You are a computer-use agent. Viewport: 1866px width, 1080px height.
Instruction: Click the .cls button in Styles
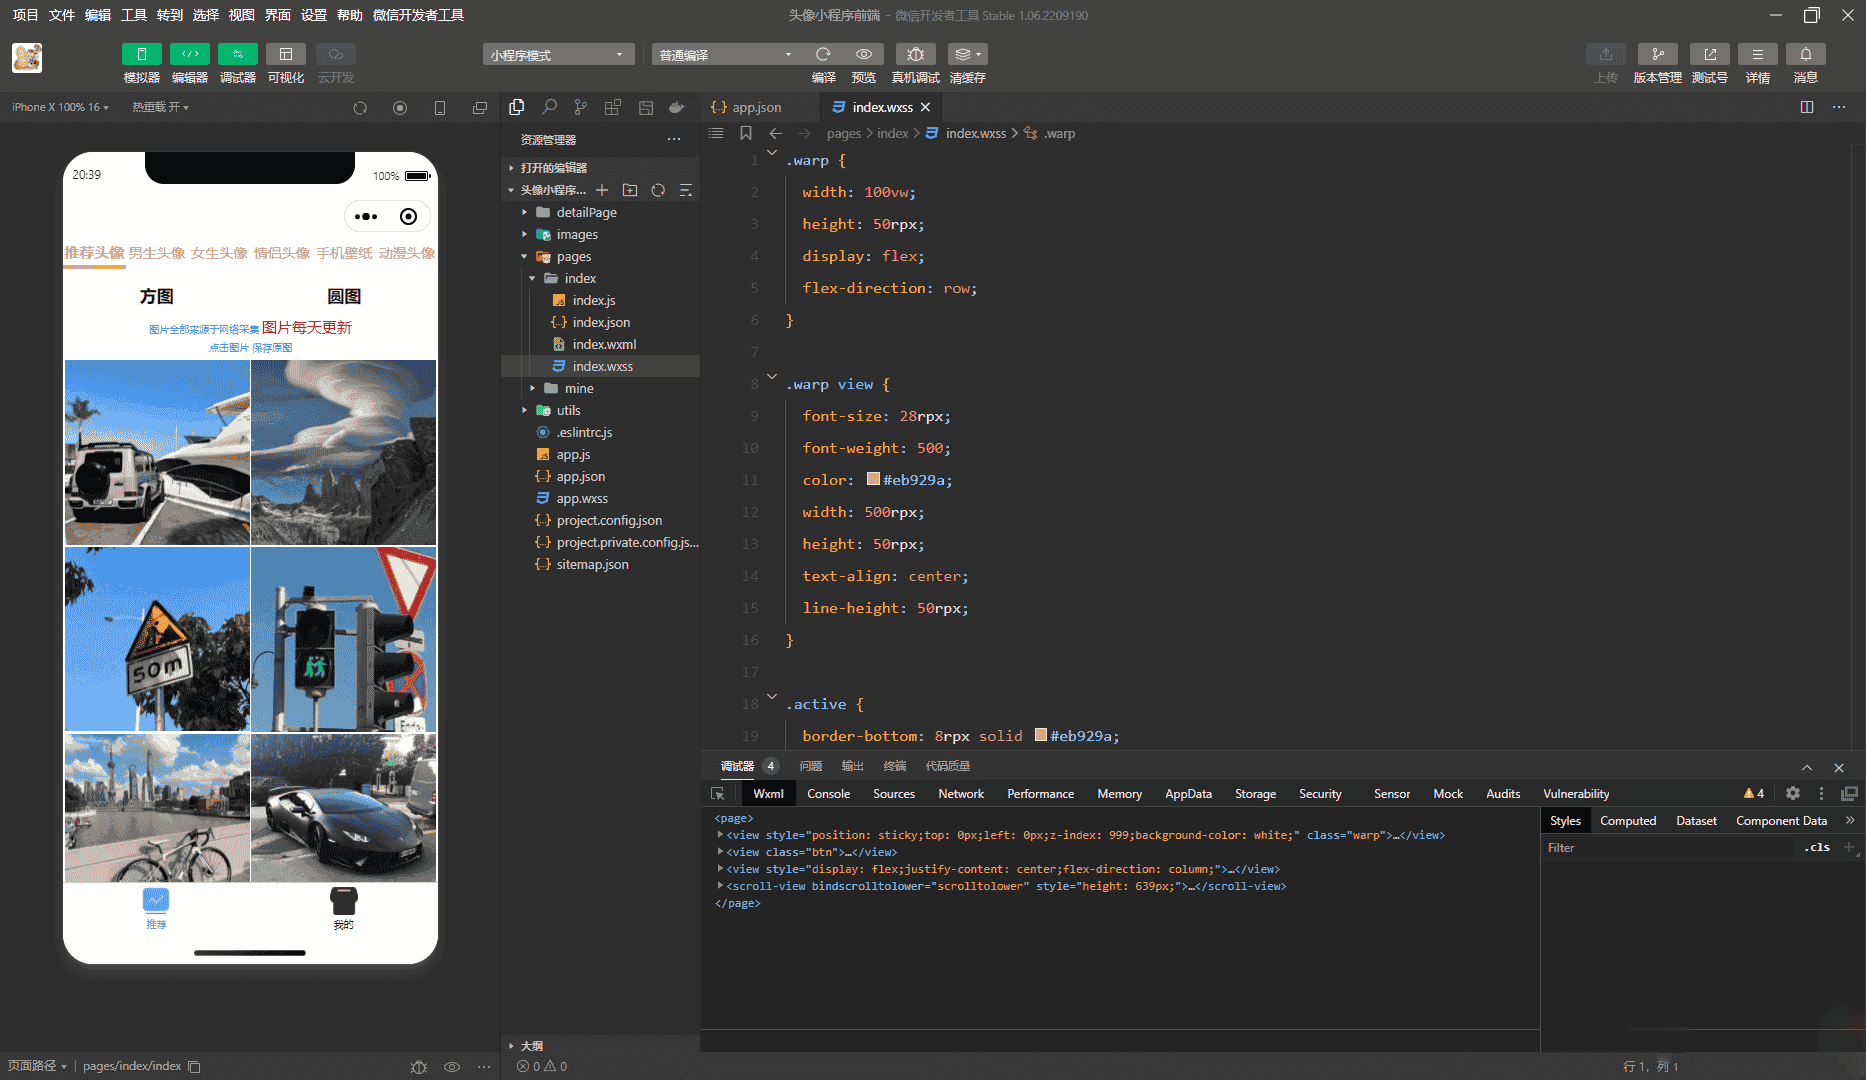1817,847
